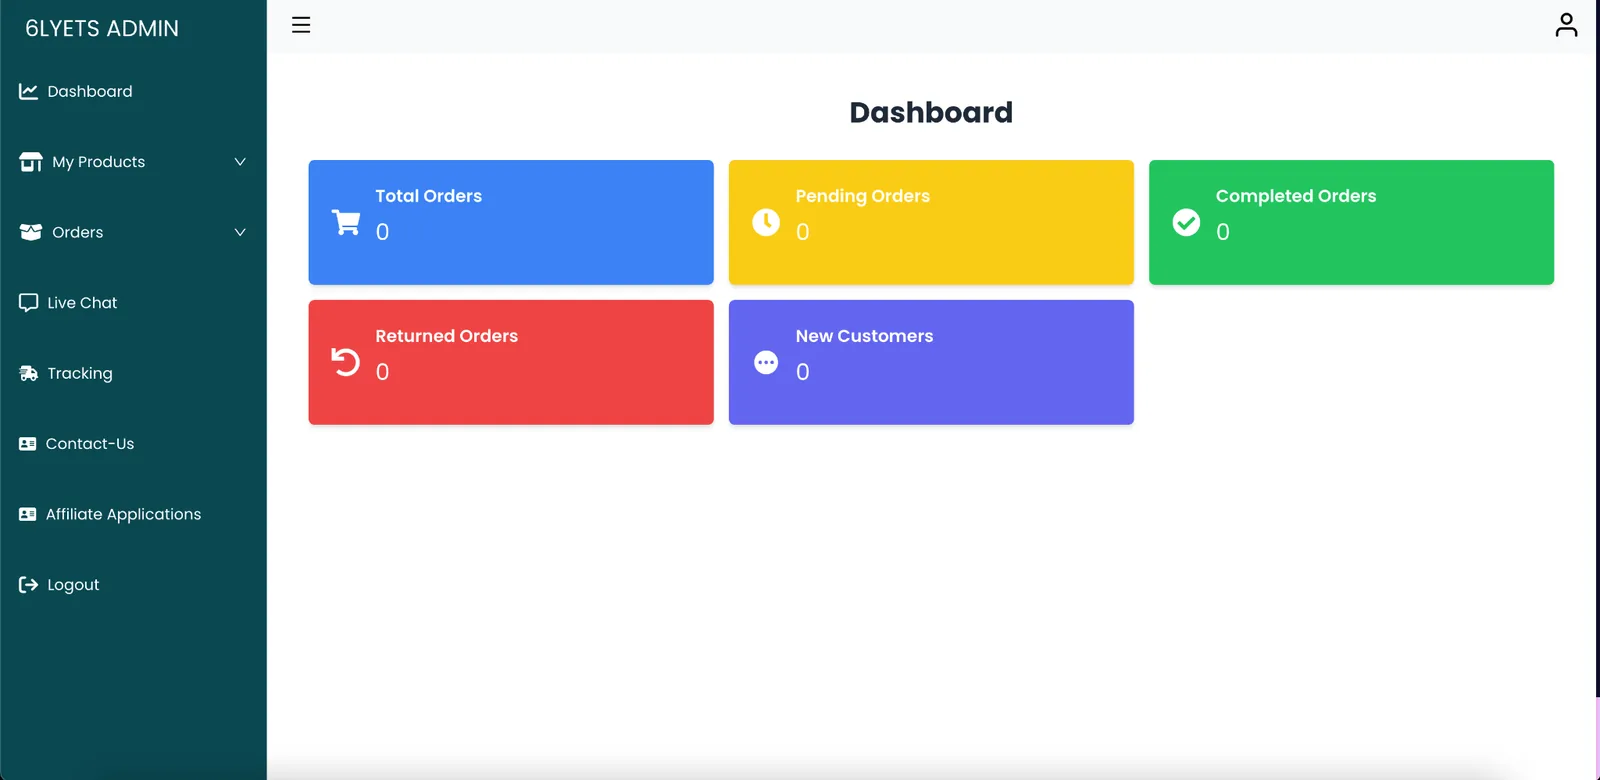Click the Total Orders label
1600x780 pixels.
pos(429,196)
